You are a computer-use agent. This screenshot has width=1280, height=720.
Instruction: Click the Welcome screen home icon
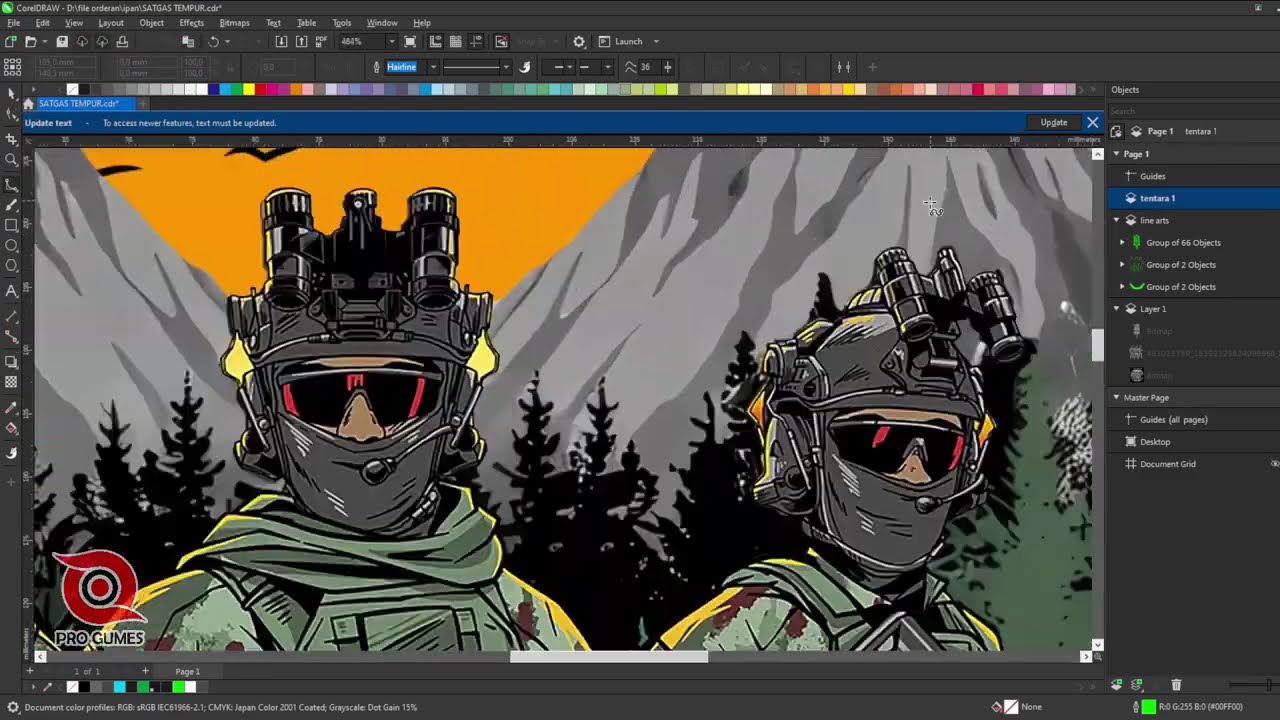(28, 104)
